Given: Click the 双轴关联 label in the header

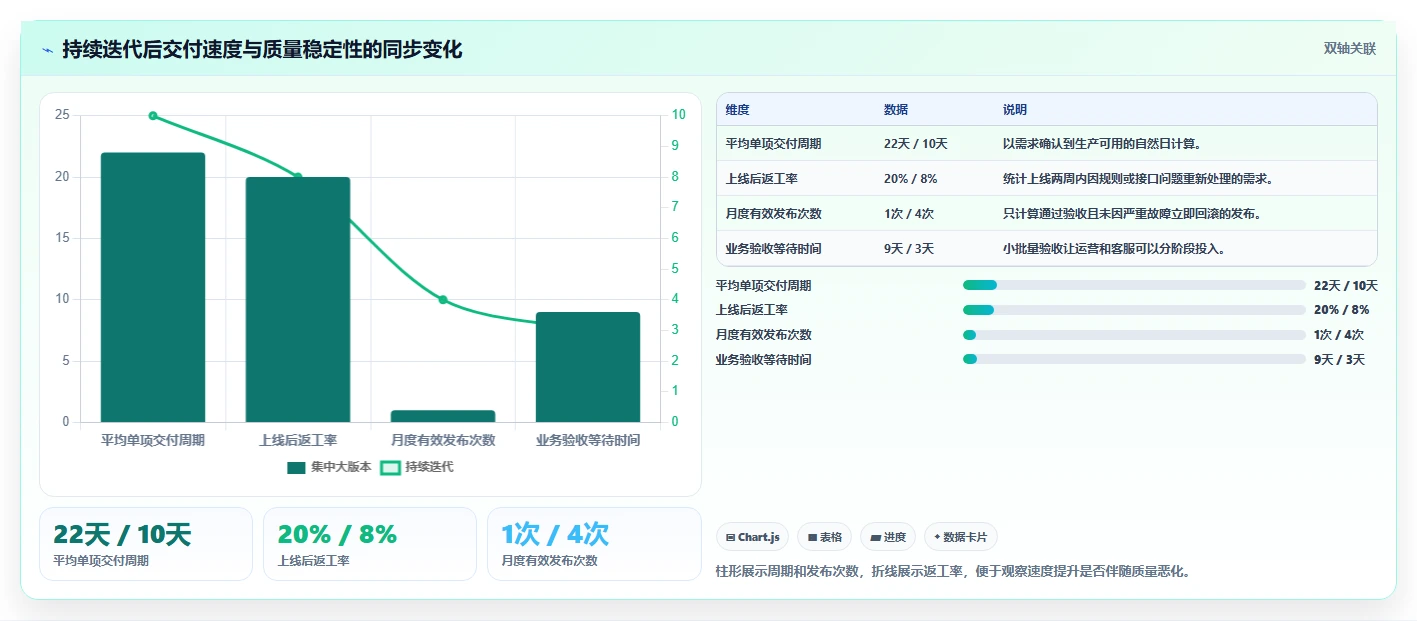Looking at the screenshot, I should [1350, 49].
